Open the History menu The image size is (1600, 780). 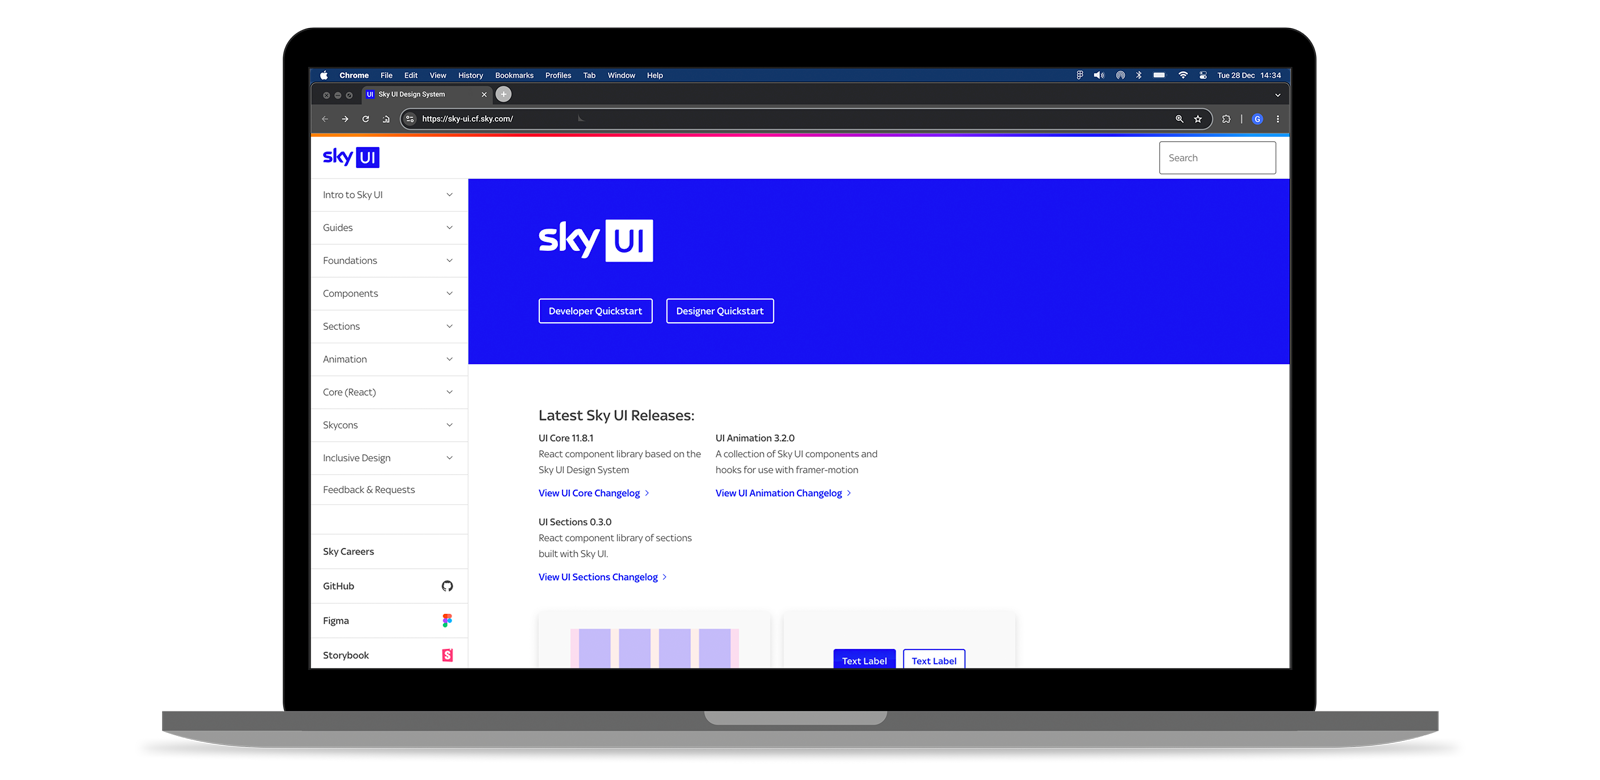tap(470, 75)
